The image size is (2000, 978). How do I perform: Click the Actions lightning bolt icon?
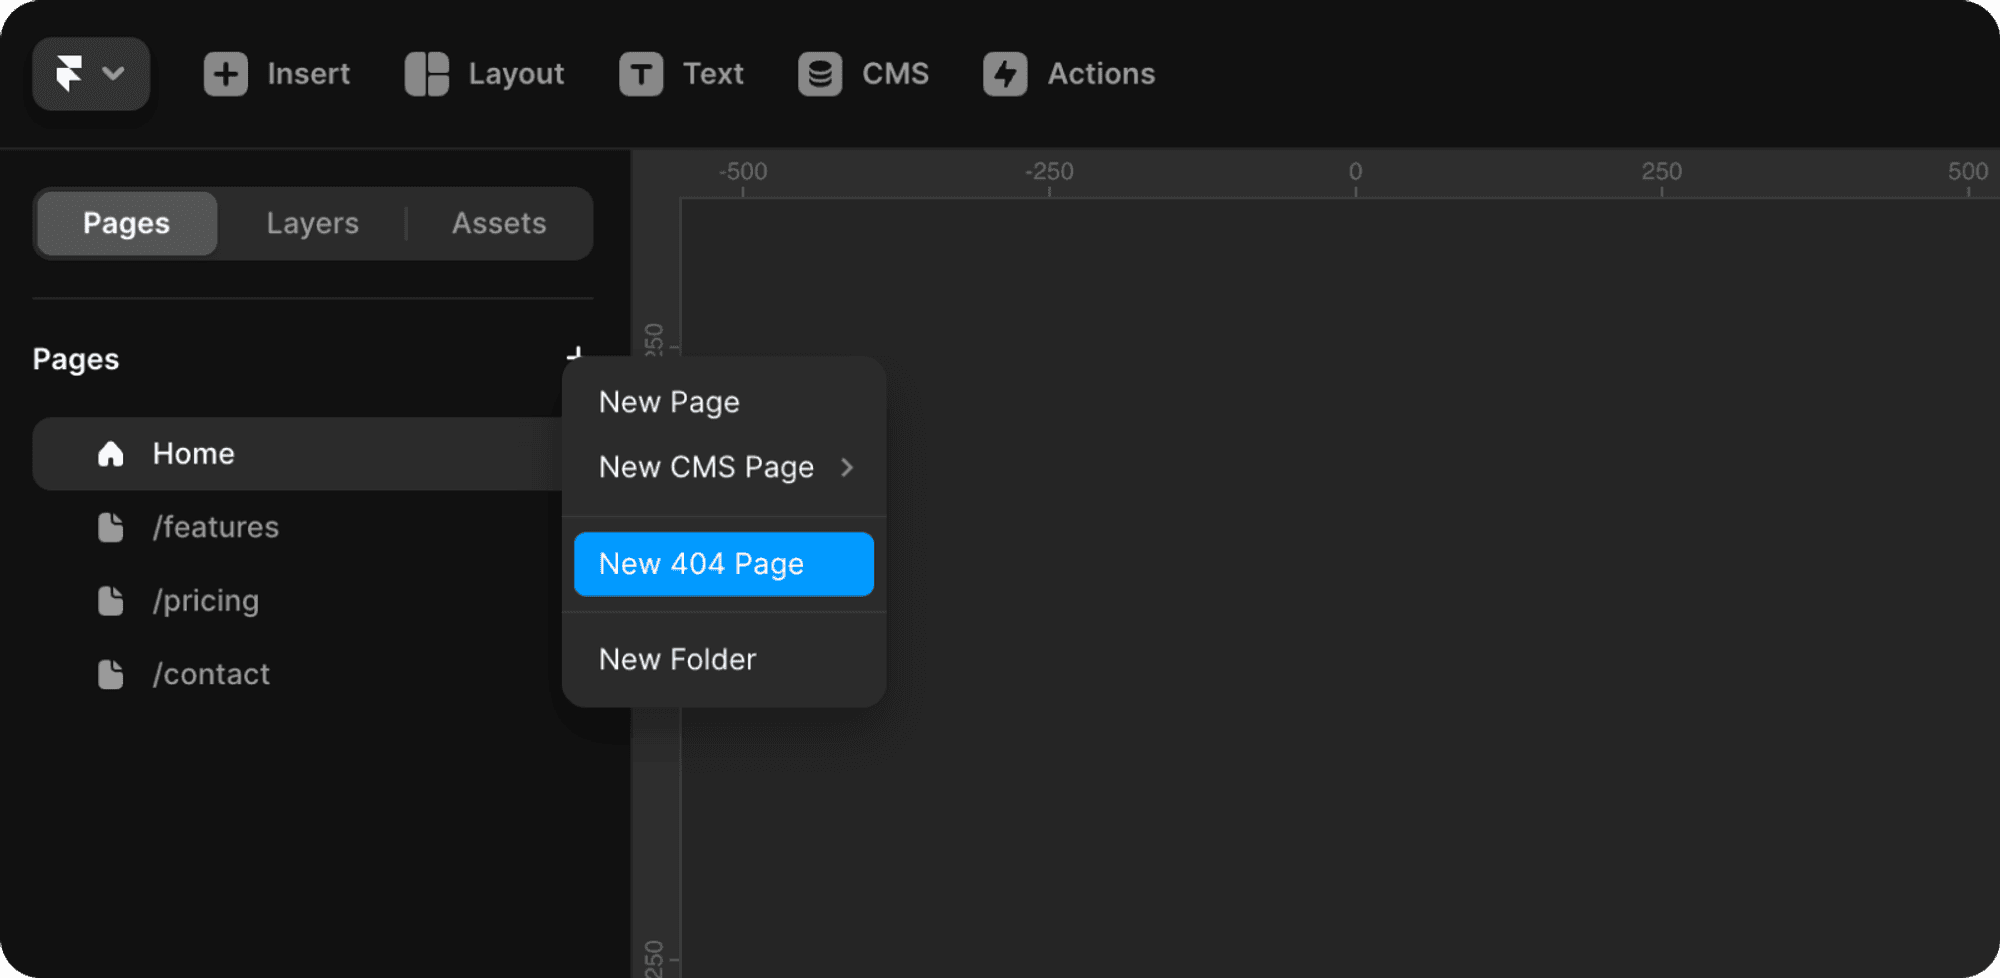click(x=1005, y=74)
